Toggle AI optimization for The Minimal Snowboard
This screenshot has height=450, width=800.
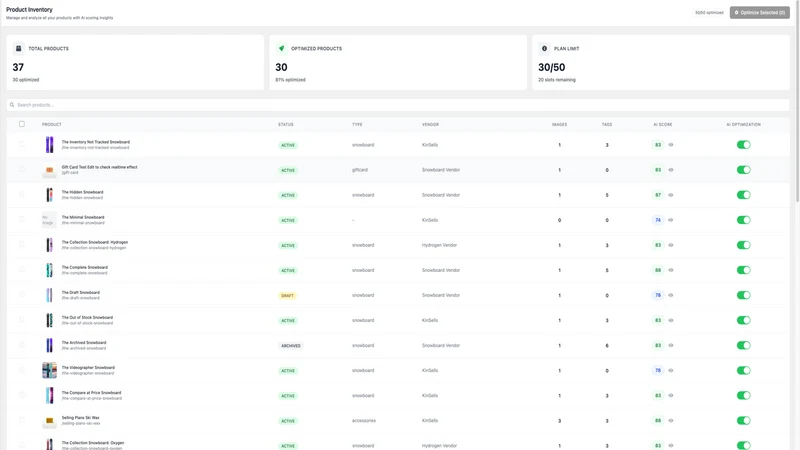pyautogui.click(x=743, y=220)
